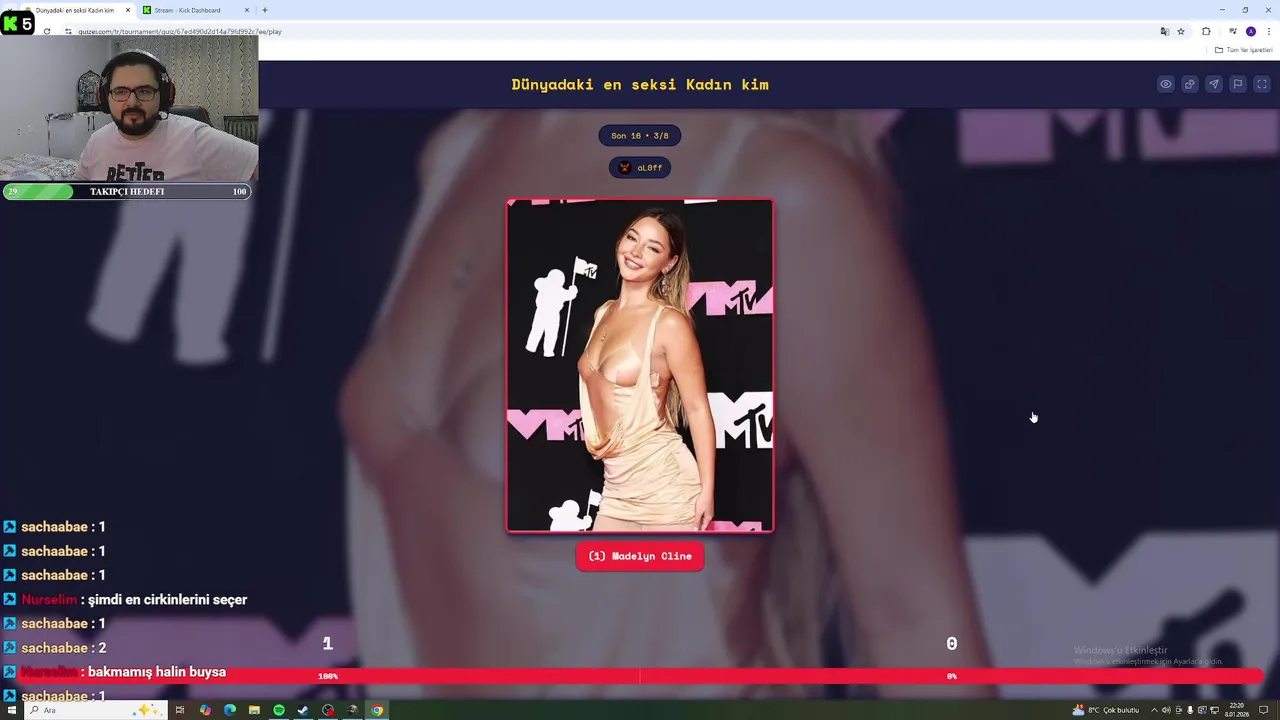Viewport: 1280px width, 720px height.
Task: Close the Dünyadaki en seksi Kadın kim tab
Action: [128, 10]
